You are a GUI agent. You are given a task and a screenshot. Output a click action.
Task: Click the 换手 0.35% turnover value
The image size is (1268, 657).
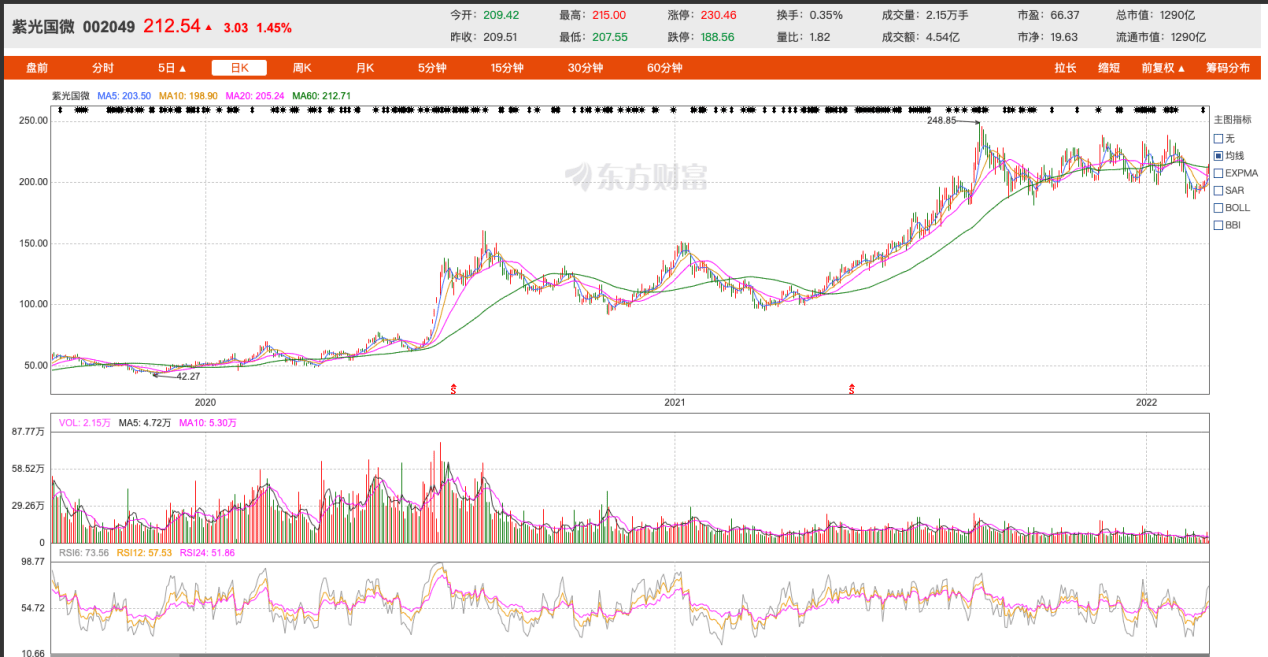pos(825,15)
